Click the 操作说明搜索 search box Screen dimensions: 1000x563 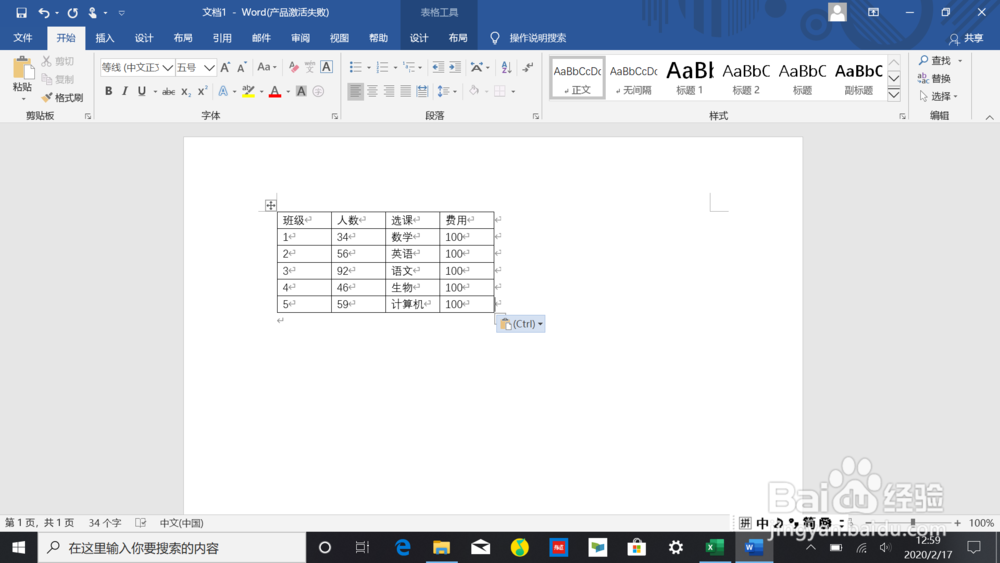(x=538, y=38)
